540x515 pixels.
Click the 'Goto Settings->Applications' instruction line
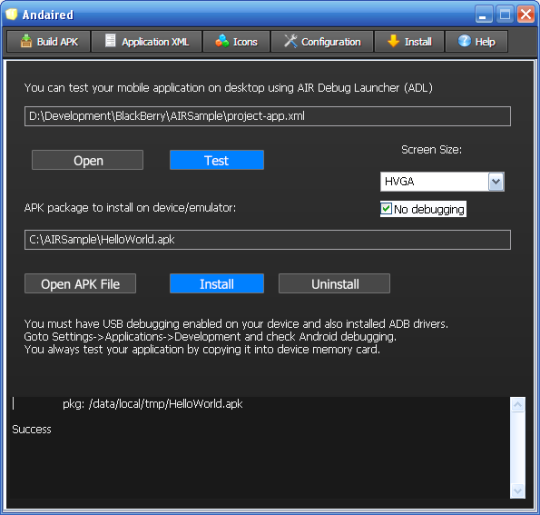[210, 337]
